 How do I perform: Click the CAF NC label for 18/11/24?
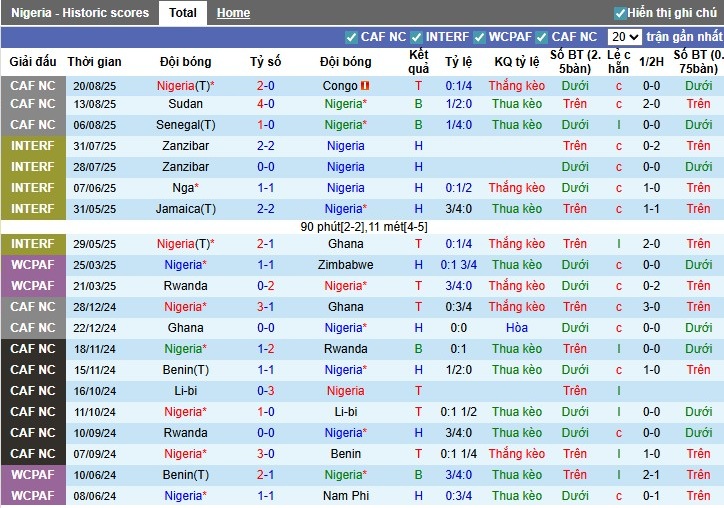click(33, 349)
